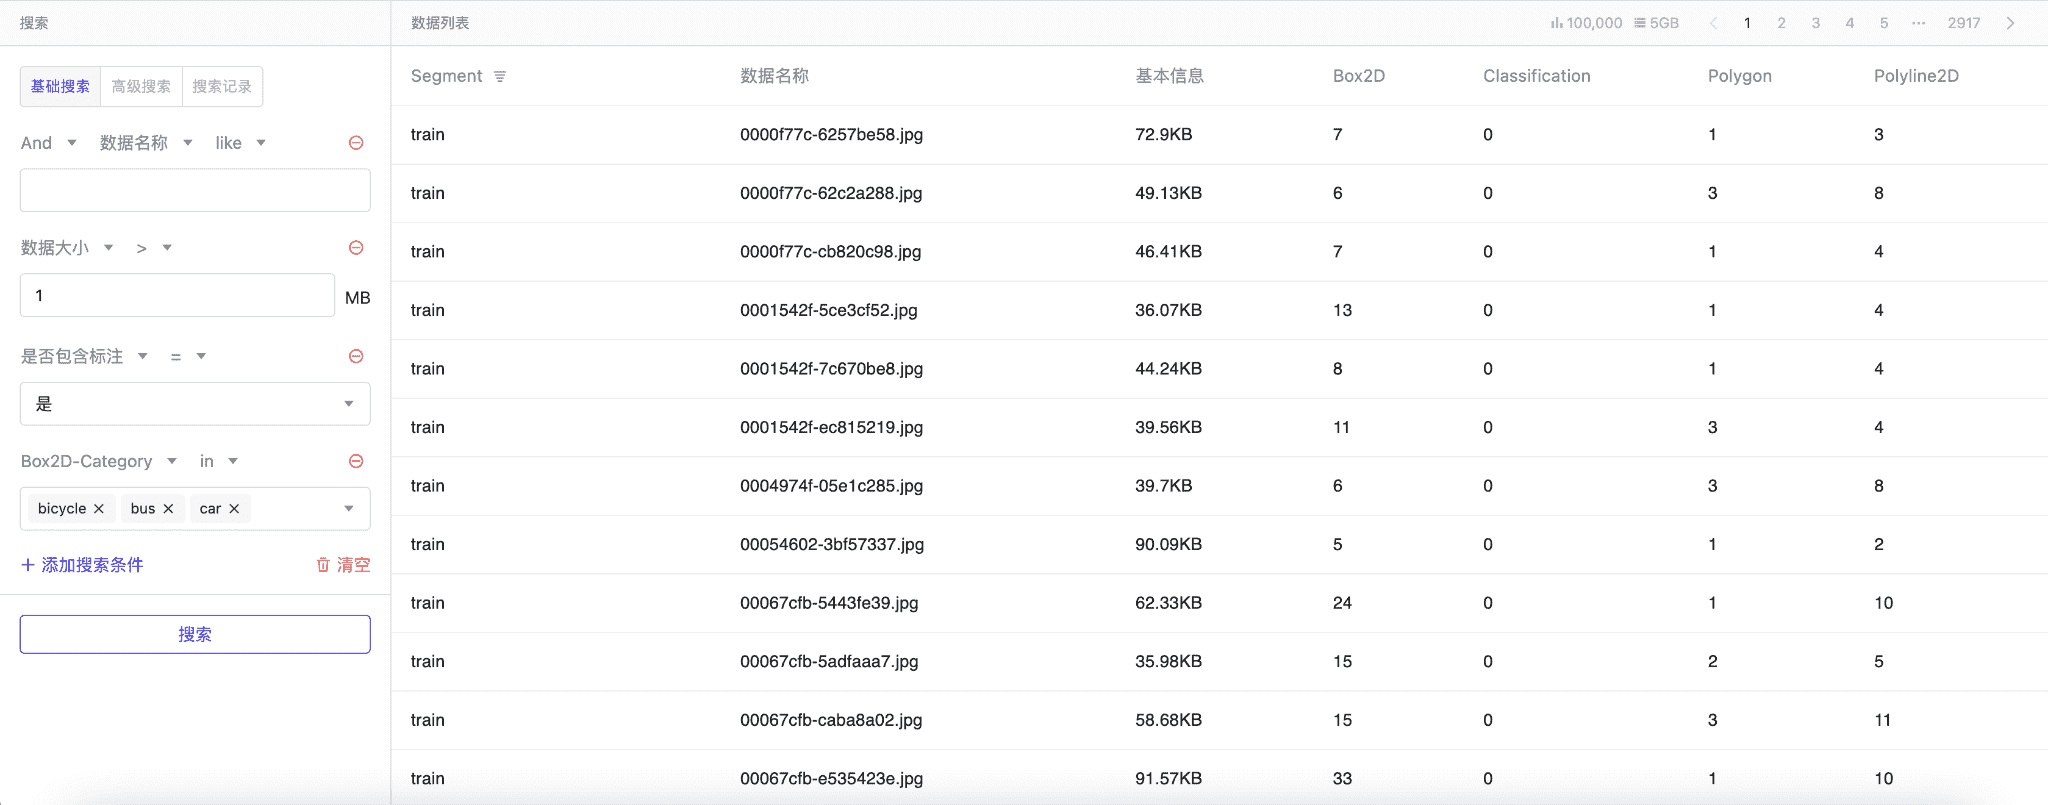The width and height of the screenshot is (2048, 805).
Task: Click the 5GB size indicator
Action: (1657, 23)
